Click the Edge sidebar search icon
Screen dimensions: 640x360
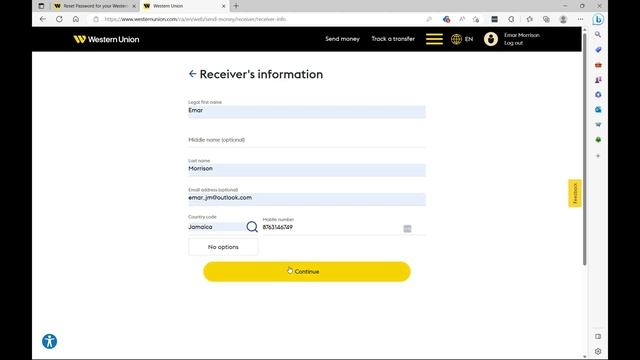coord(598,35)
